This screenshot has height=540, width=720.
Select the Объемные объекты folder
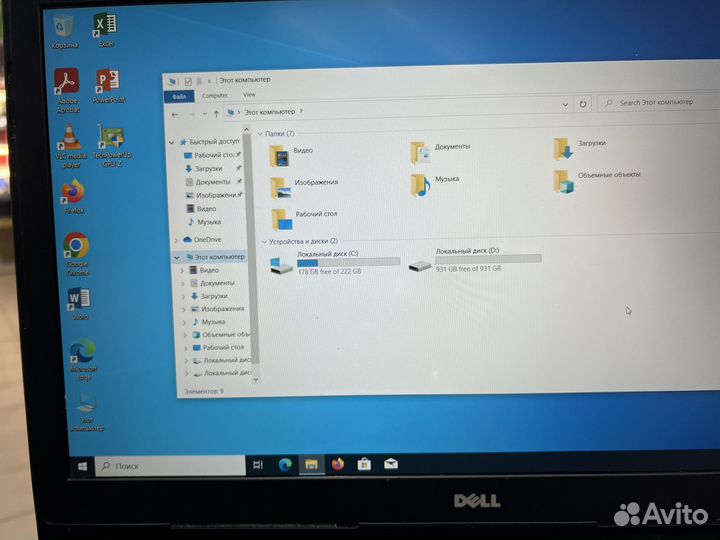coord(597,181)
